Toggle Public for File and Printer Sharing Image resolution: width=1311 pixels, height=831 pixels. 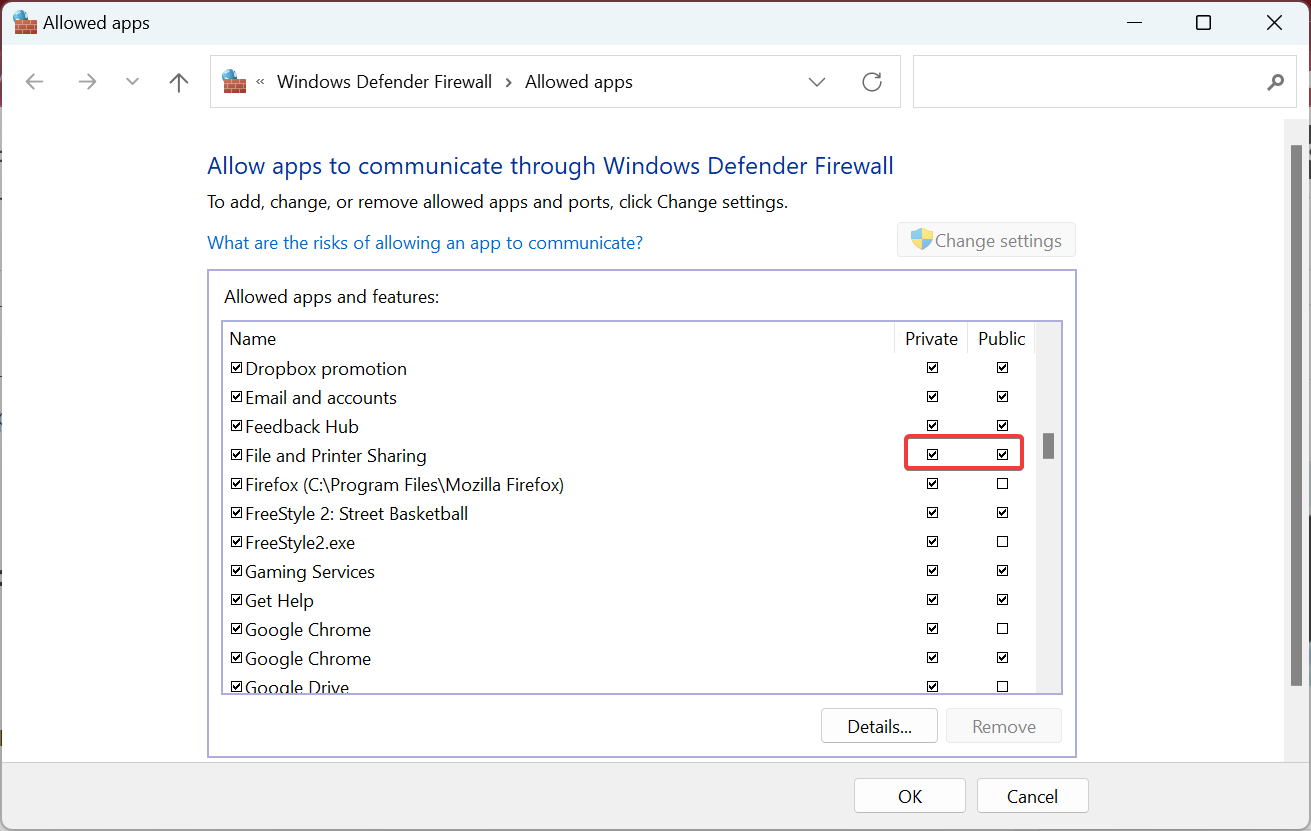pos(1003,455)
